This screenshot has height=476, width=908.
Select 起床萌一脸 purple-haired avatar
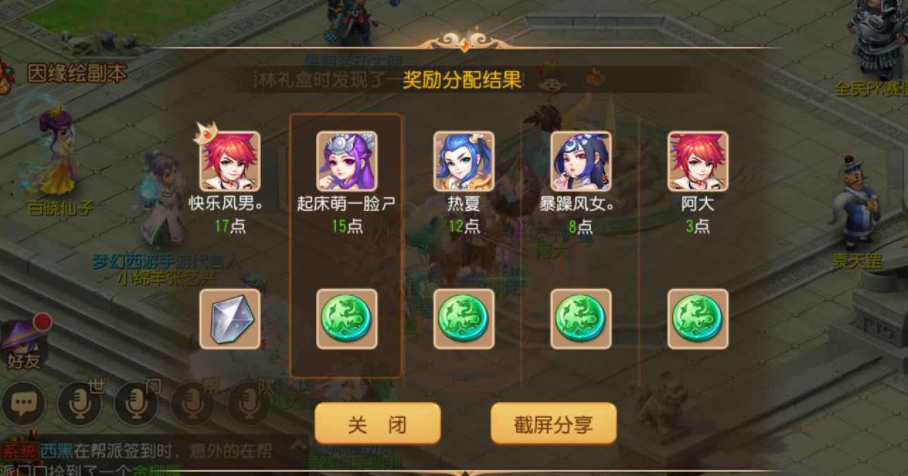pos(347,161)
